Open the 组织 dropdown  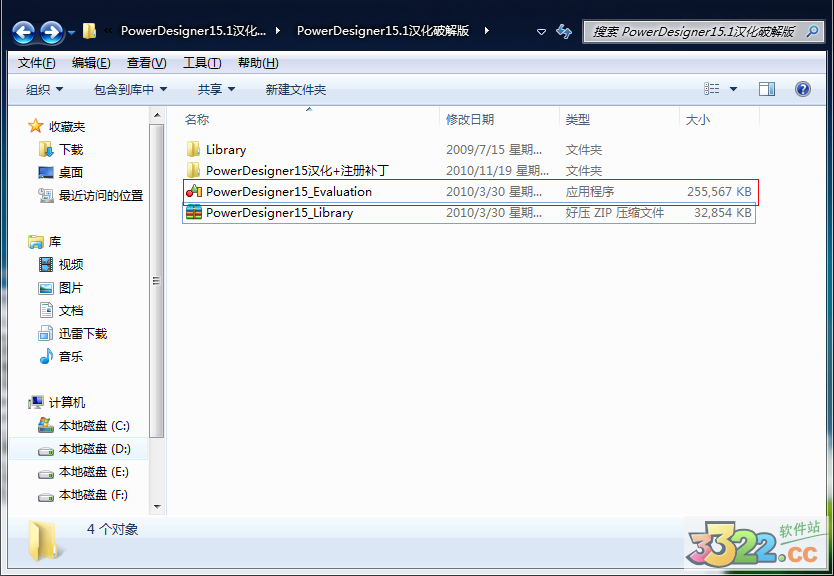coord(44,89)
